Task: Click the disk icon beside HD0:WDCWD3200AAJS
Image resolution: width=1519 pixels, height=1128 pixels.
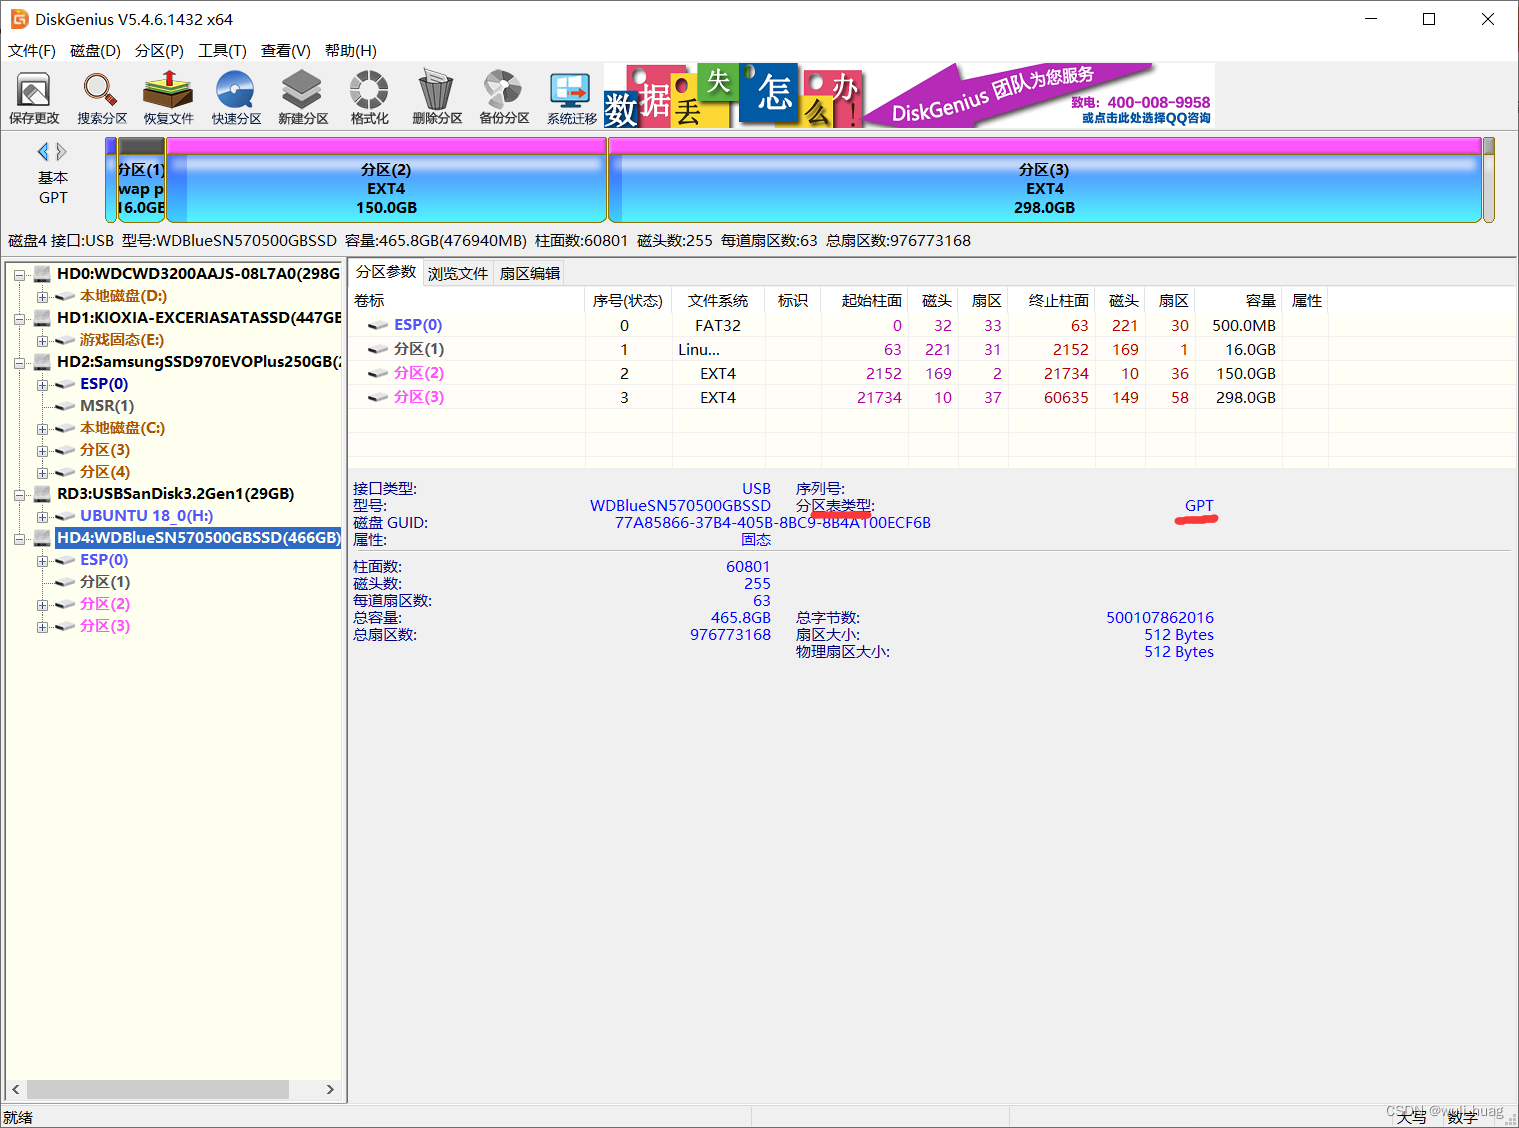Action: click(42, 273)
